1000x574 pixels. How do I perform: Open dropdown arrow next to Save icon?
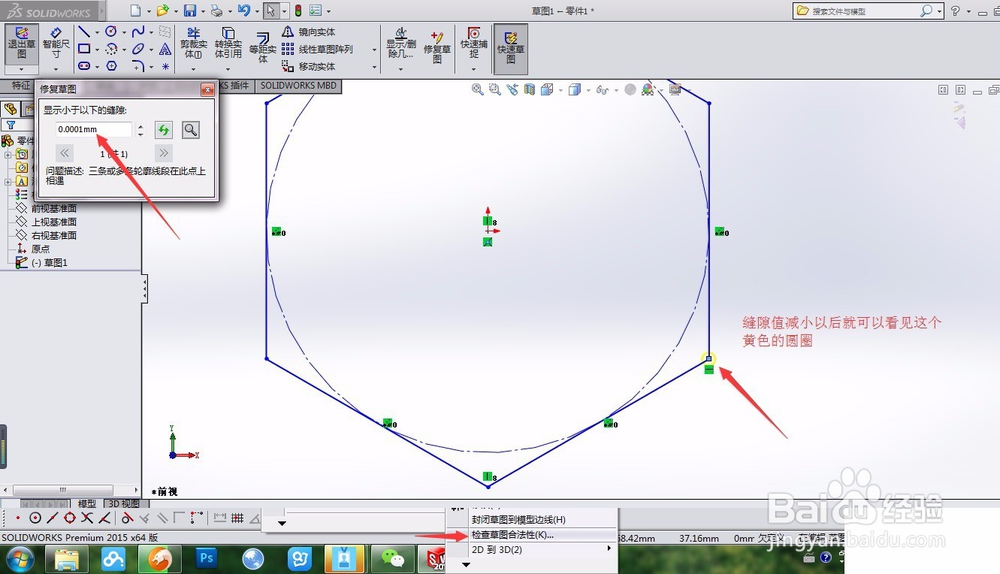(203, 11)
